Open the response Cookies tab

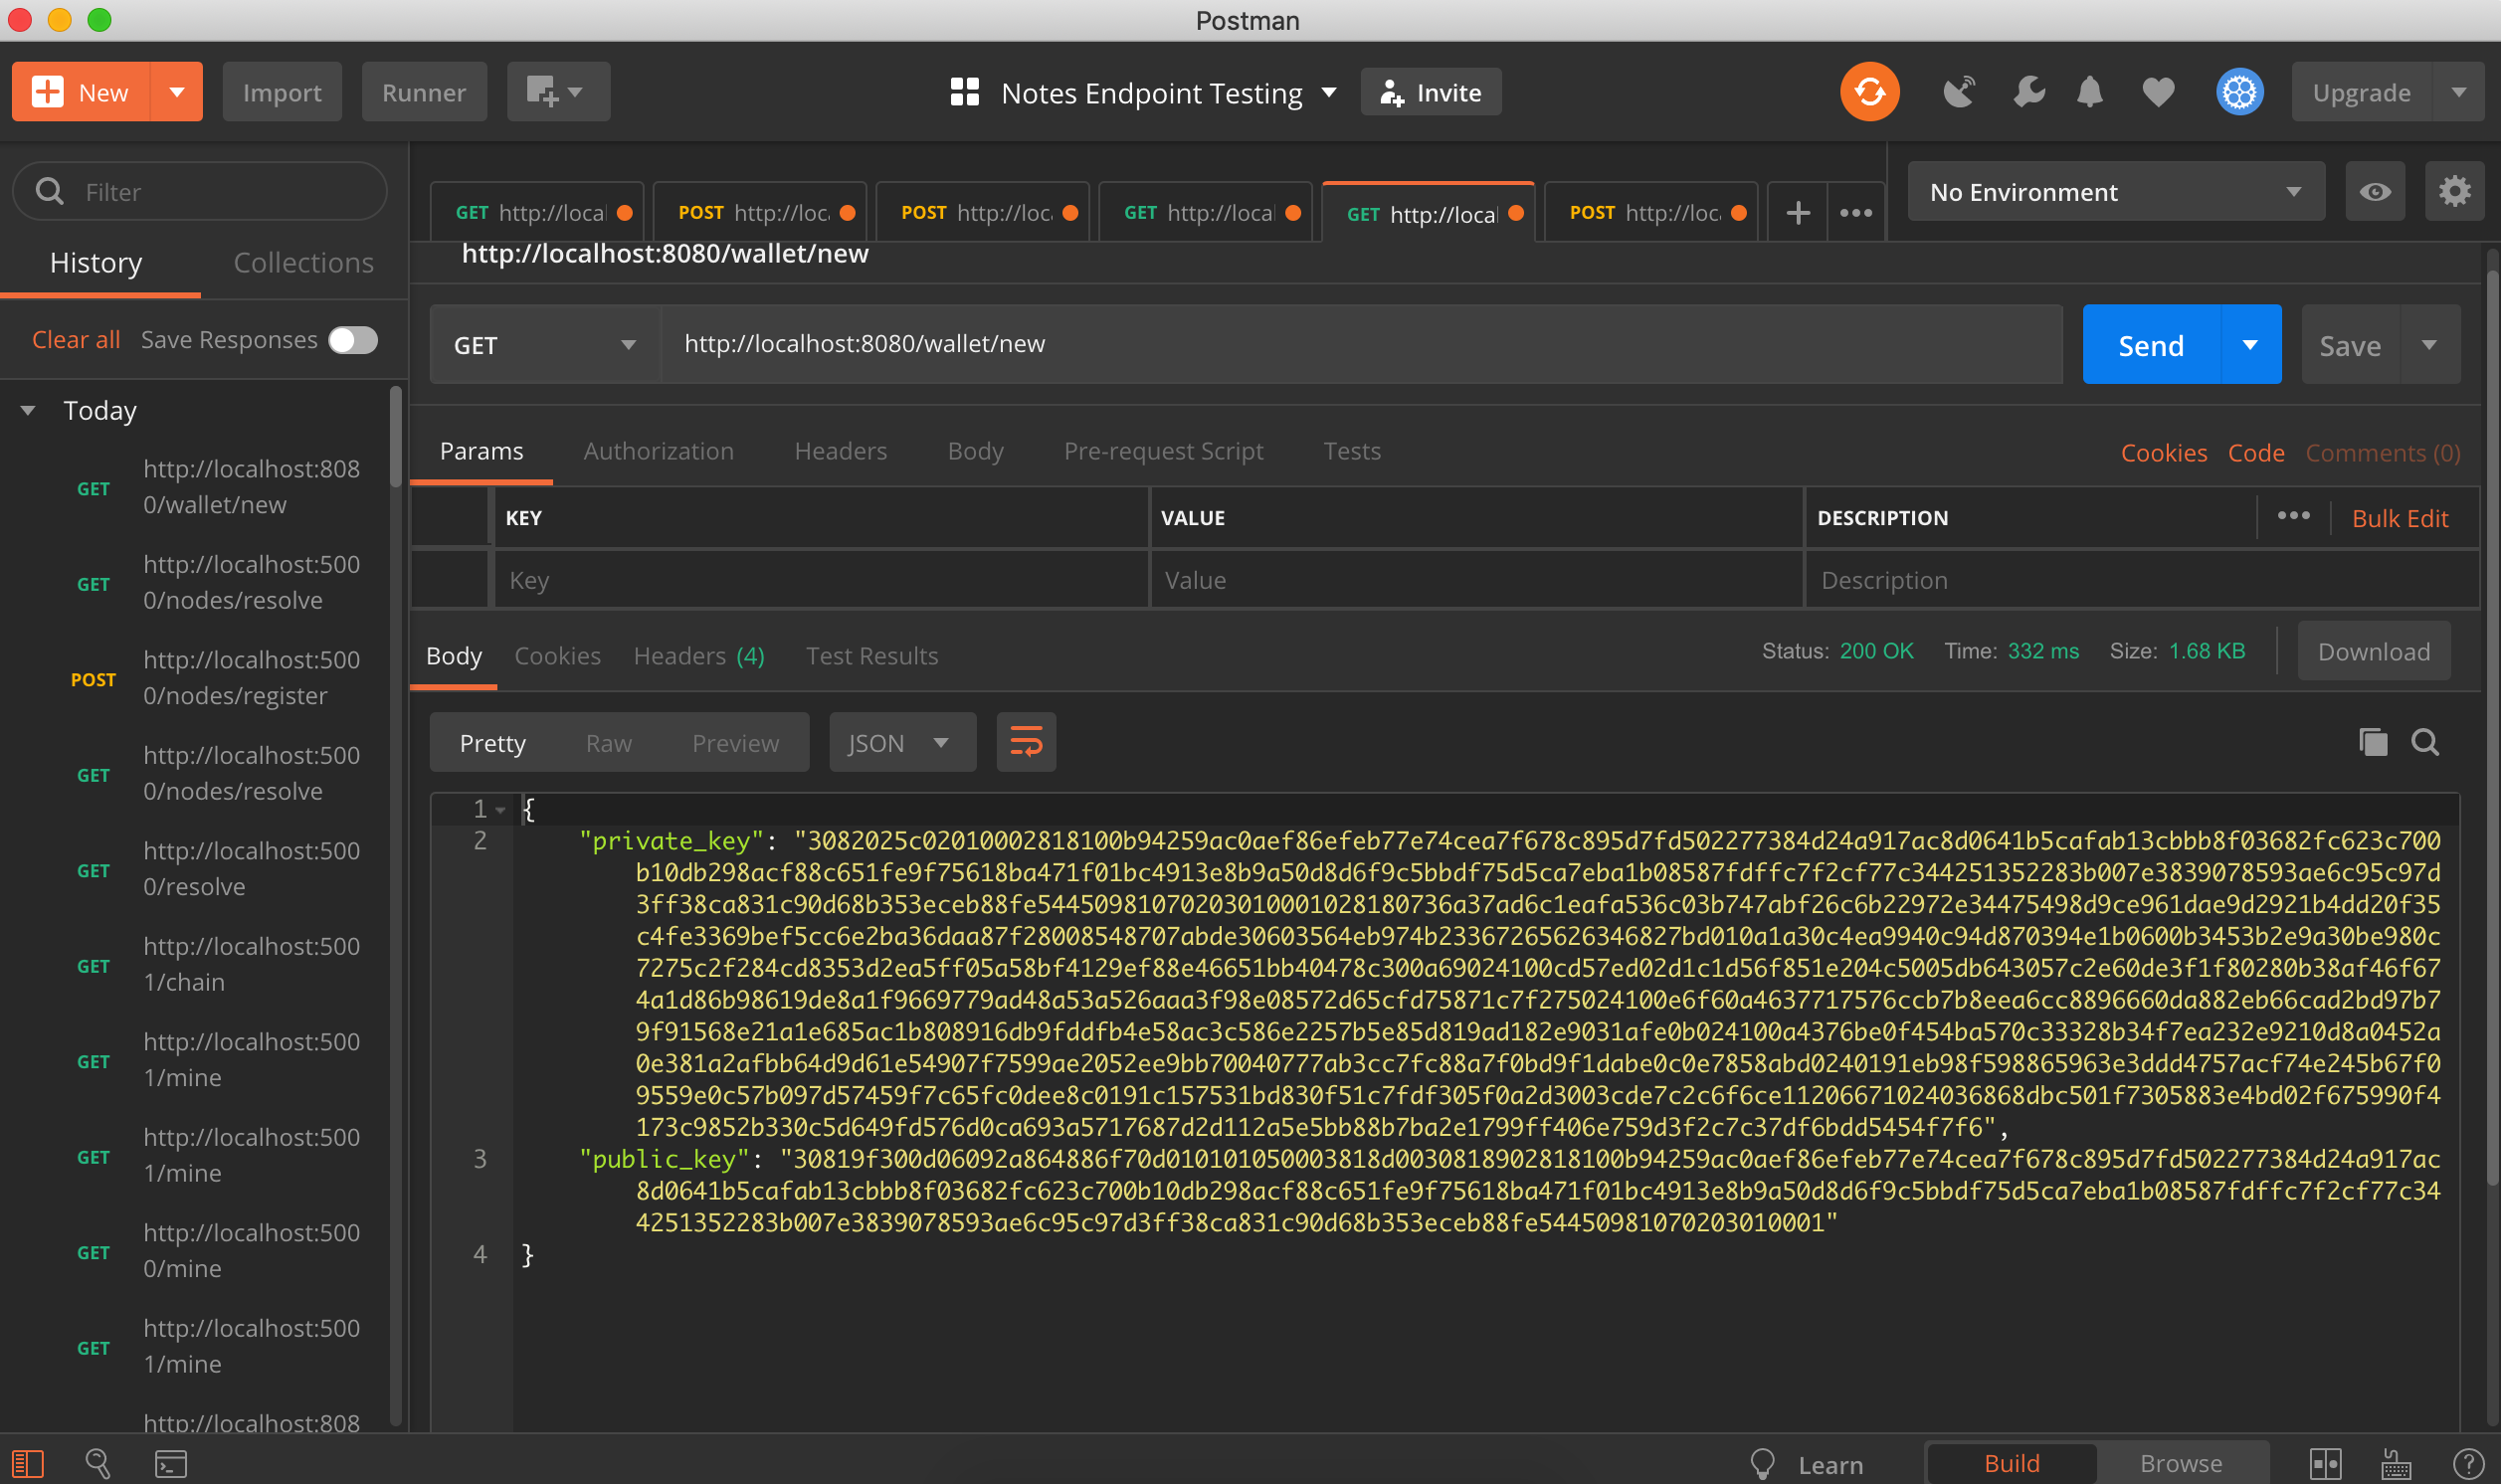(557, 656)
